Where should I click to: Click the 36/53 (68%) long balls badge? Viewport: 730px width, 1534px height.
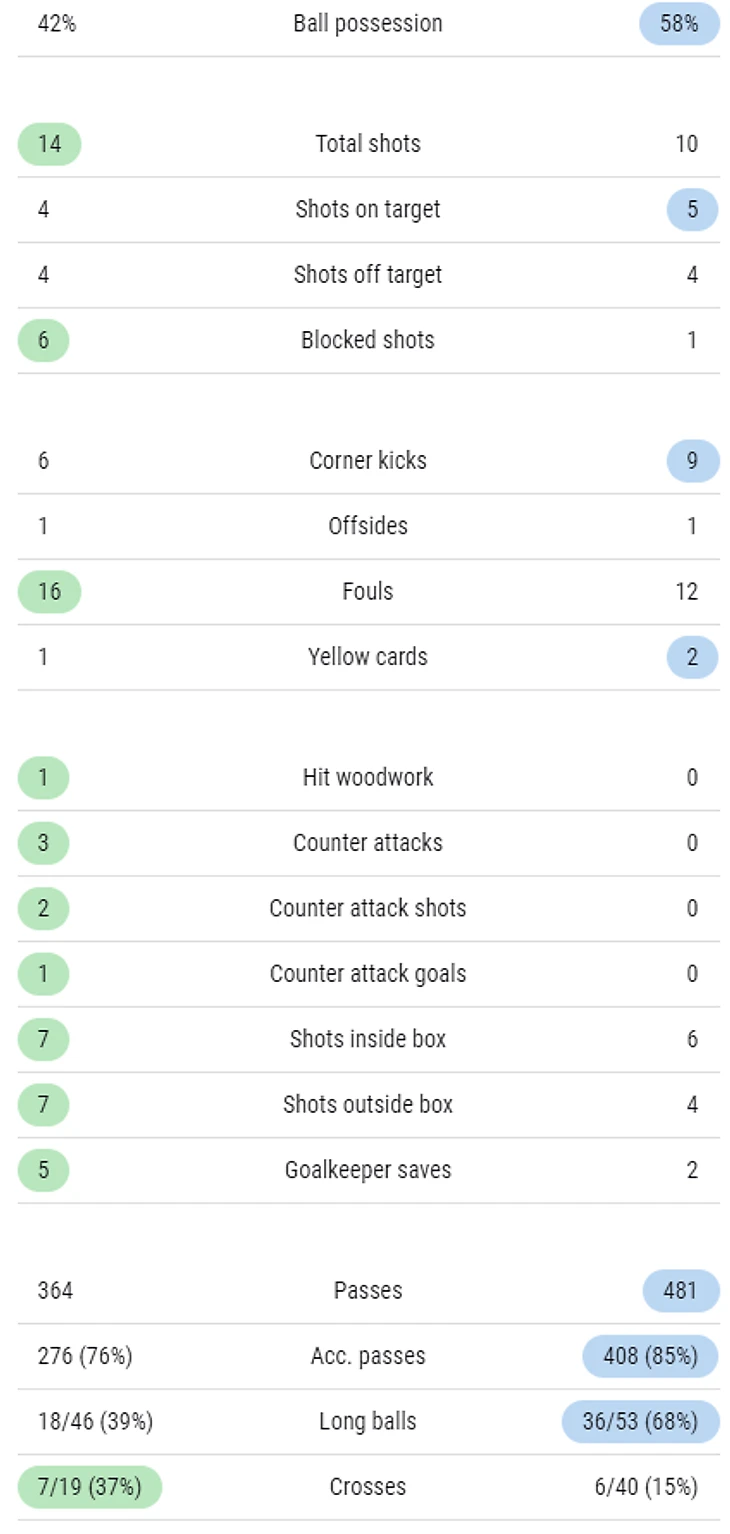tap(640, 1422)
